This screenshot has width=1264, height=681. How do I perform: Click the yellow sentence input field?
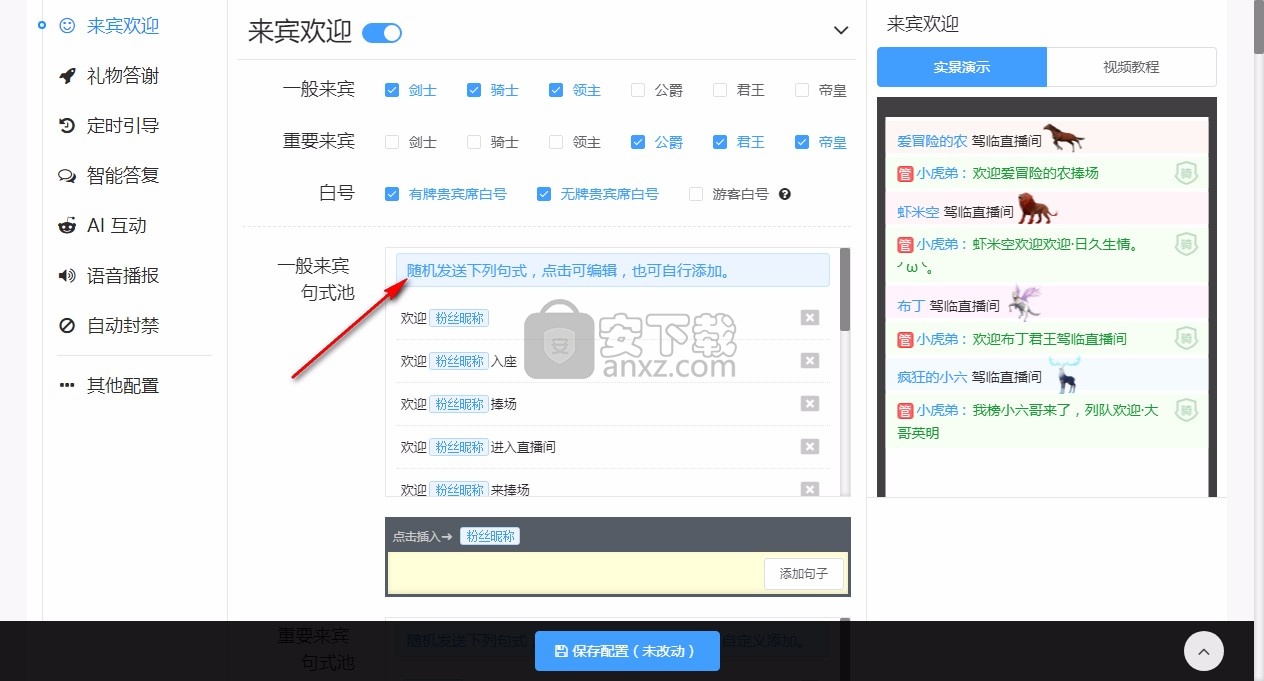pyautogui.click(x=576, y=574)
